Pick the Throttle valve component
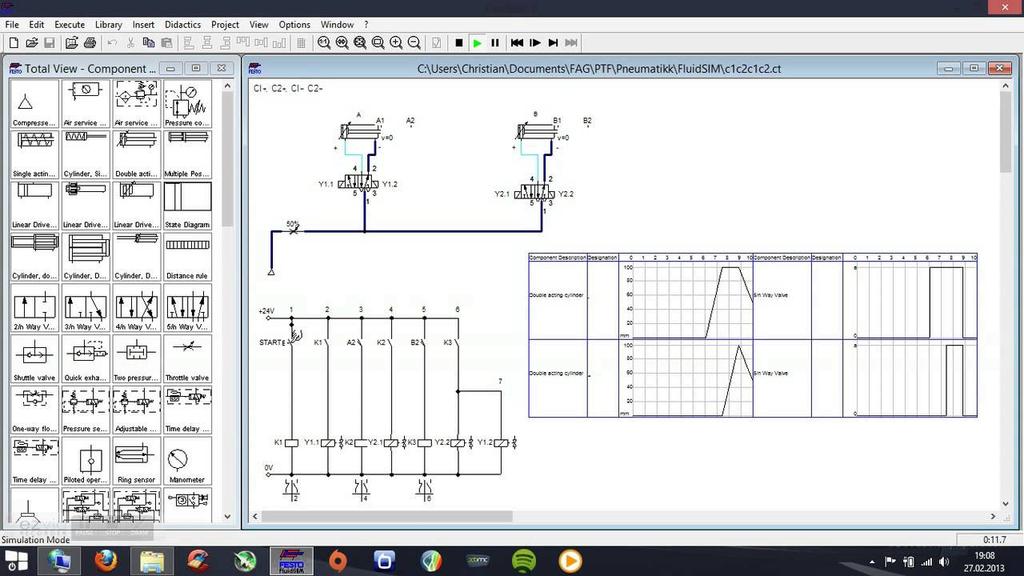Screen dimensions: 1024x576 tap(187, 359)
